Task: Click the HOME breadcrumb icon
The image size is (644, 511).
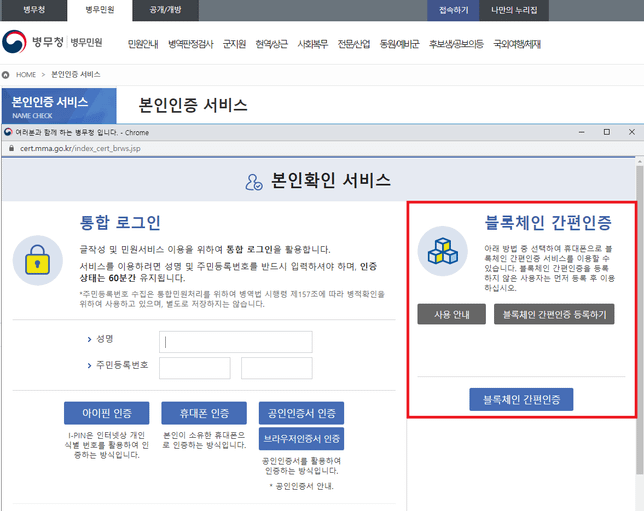Action: tap(6, 75)
